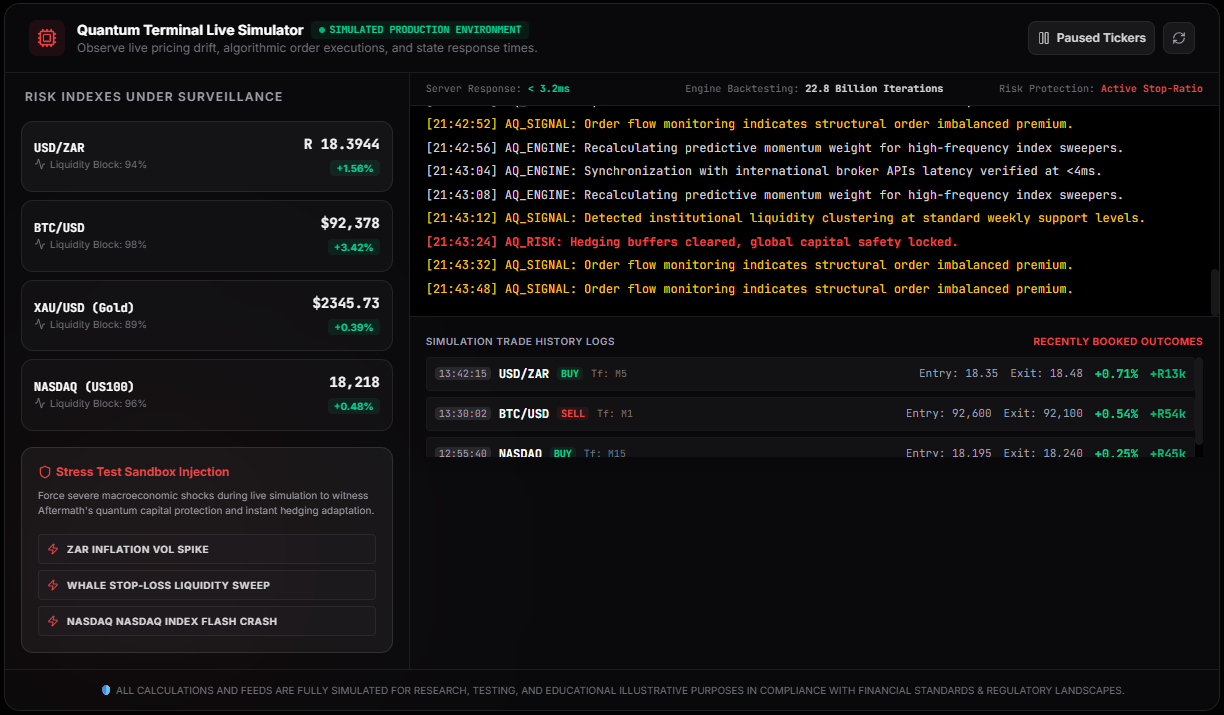The image size is (1224, 715).
Task: Click the +R54k profit value
Action: pyautogui.click(x=1168, y=414)
